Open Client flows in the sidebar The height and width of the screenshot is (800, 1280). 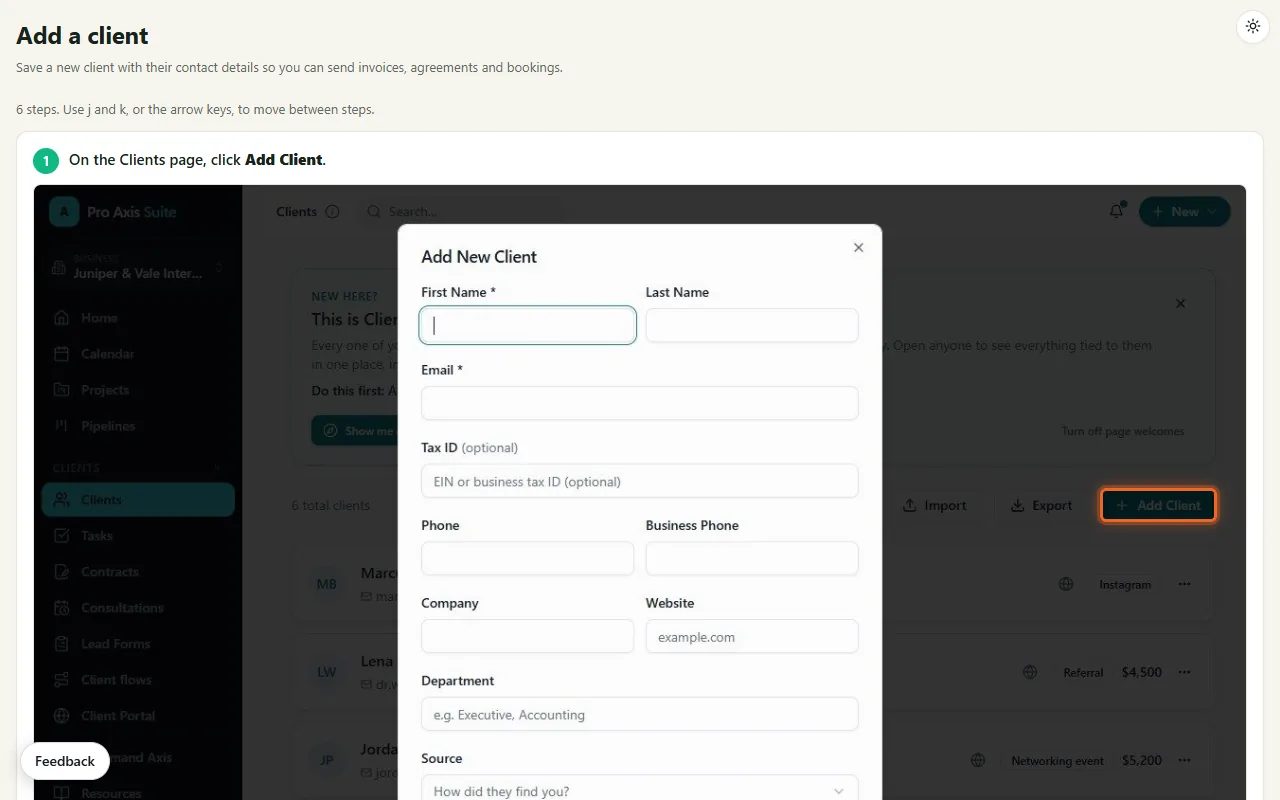point(138,680)
